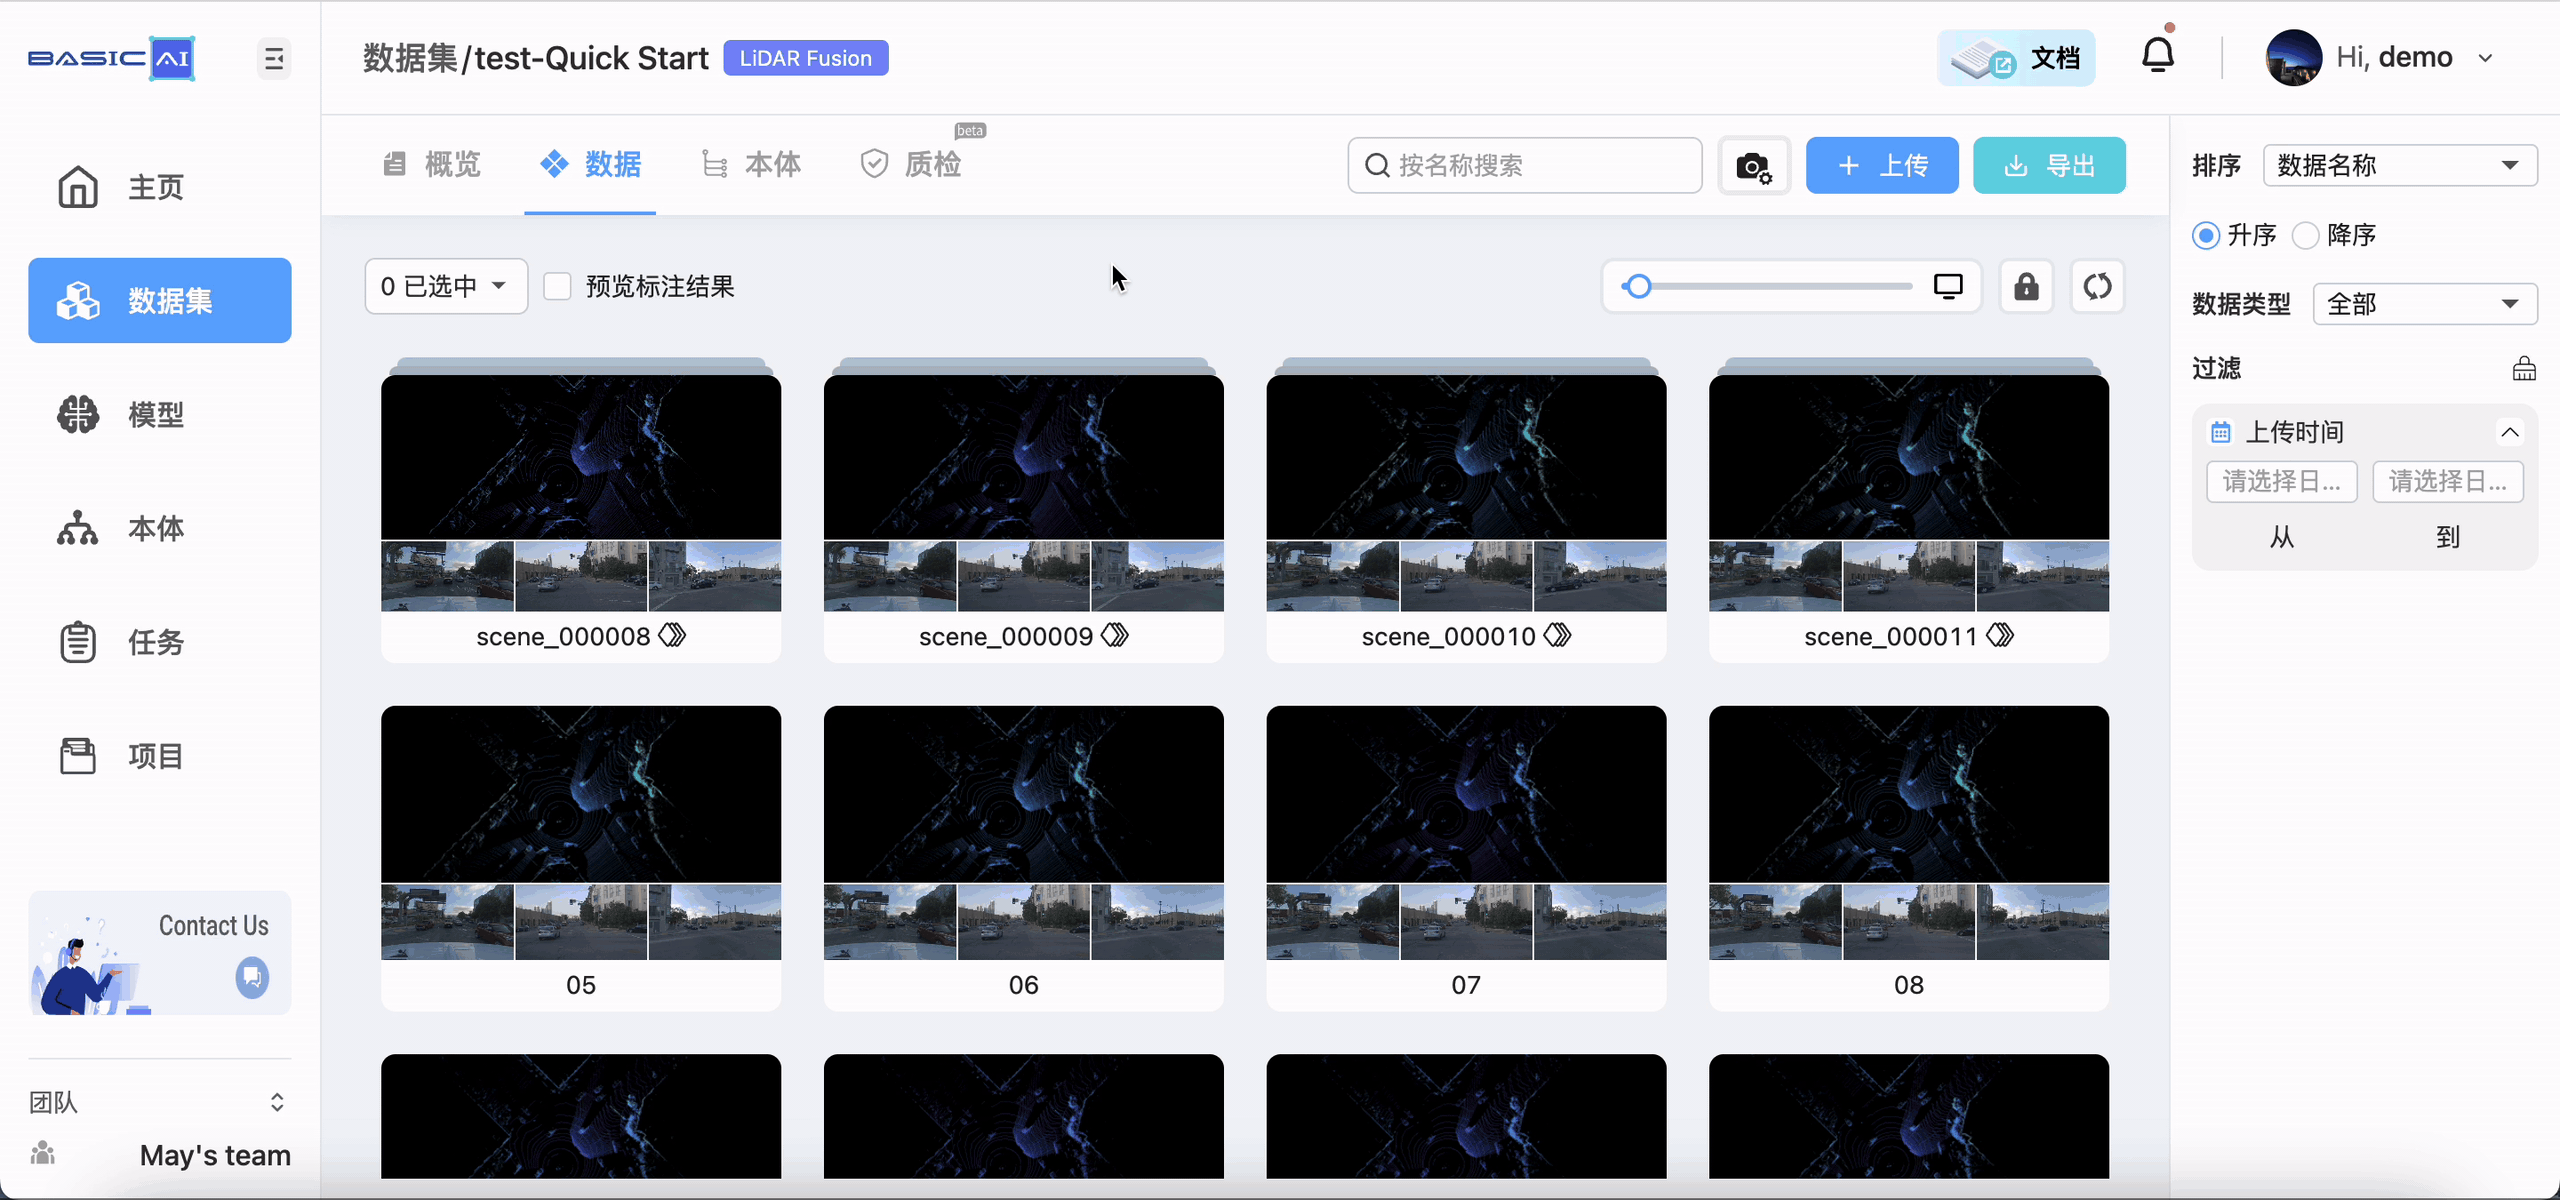Open scene_000008 thumbnail

[581, 492]
